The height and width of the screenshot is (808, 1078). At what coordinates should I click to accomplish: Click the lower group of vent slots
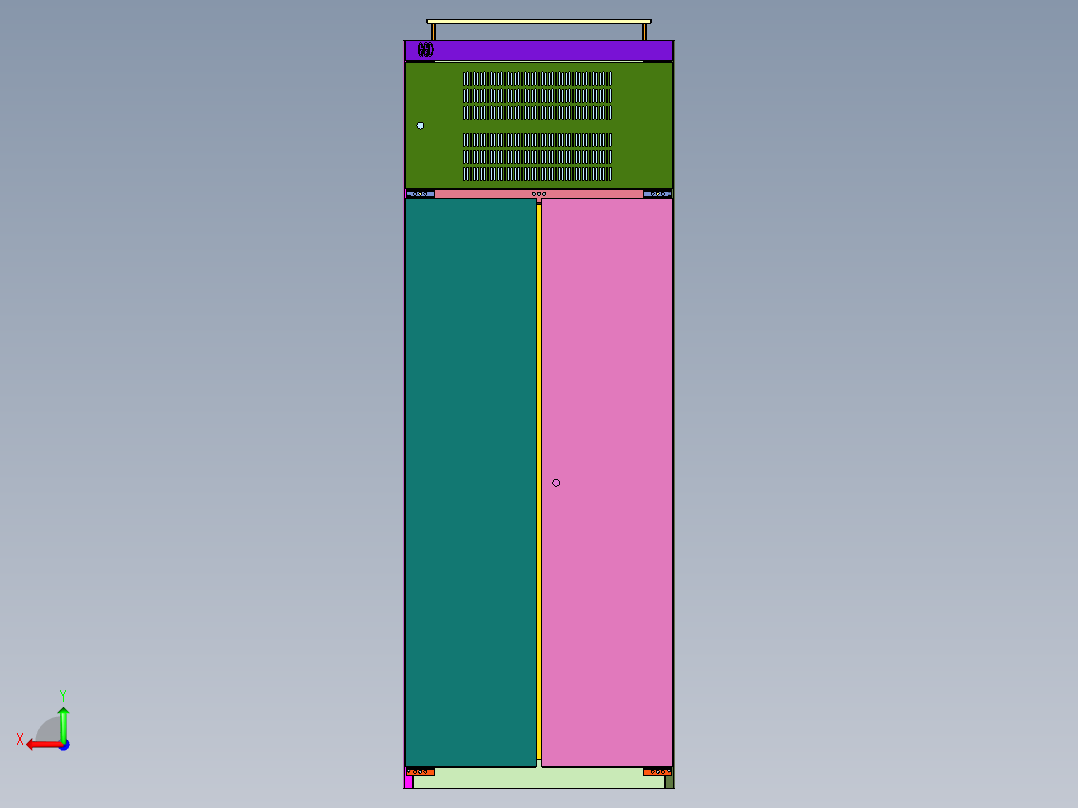538,157
